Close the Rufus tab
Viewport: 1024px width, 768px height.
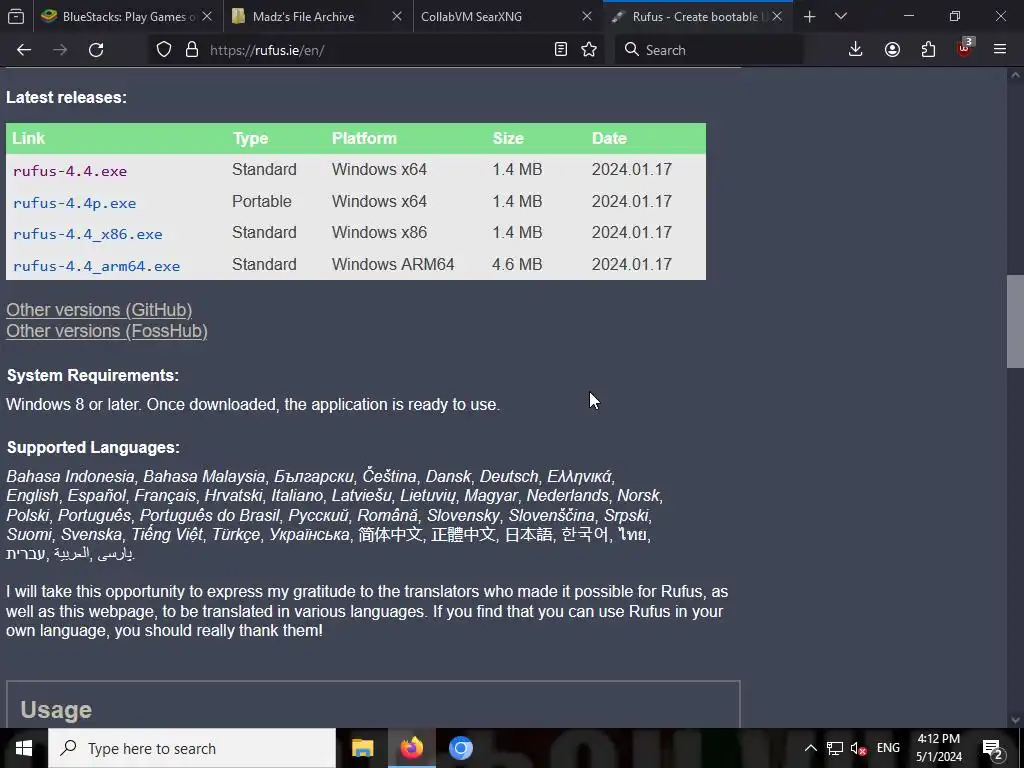(x=777, y=16)
